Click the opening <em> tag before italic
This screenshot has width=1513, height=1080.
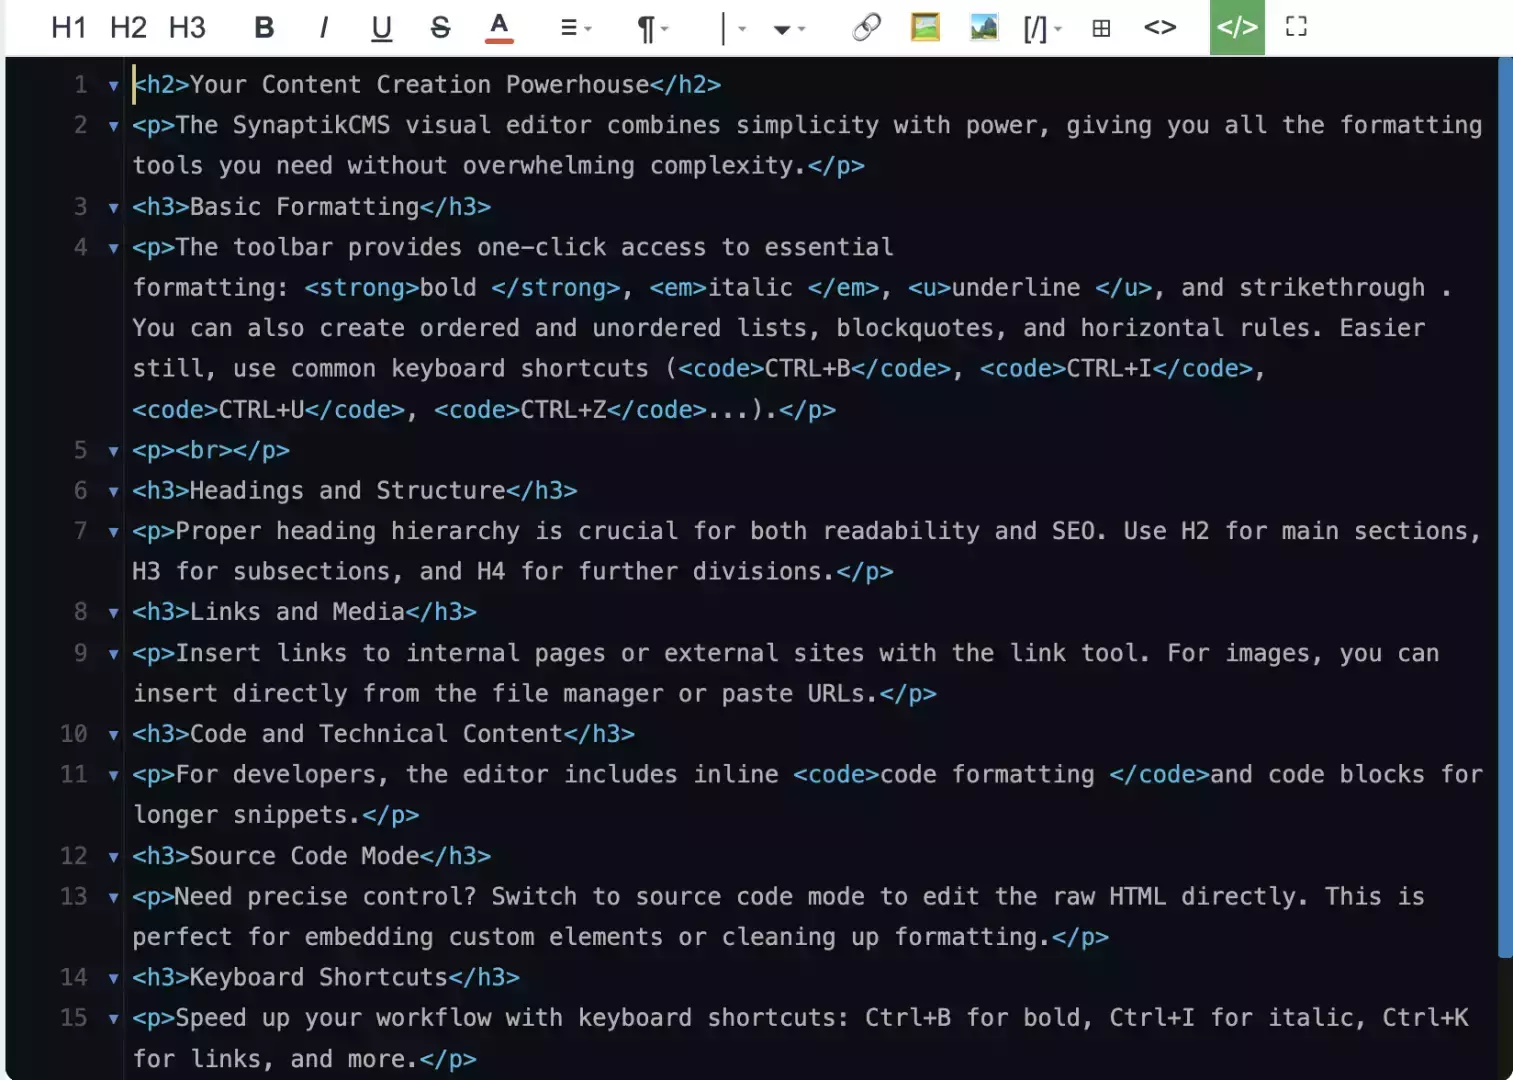coord(679,287)
